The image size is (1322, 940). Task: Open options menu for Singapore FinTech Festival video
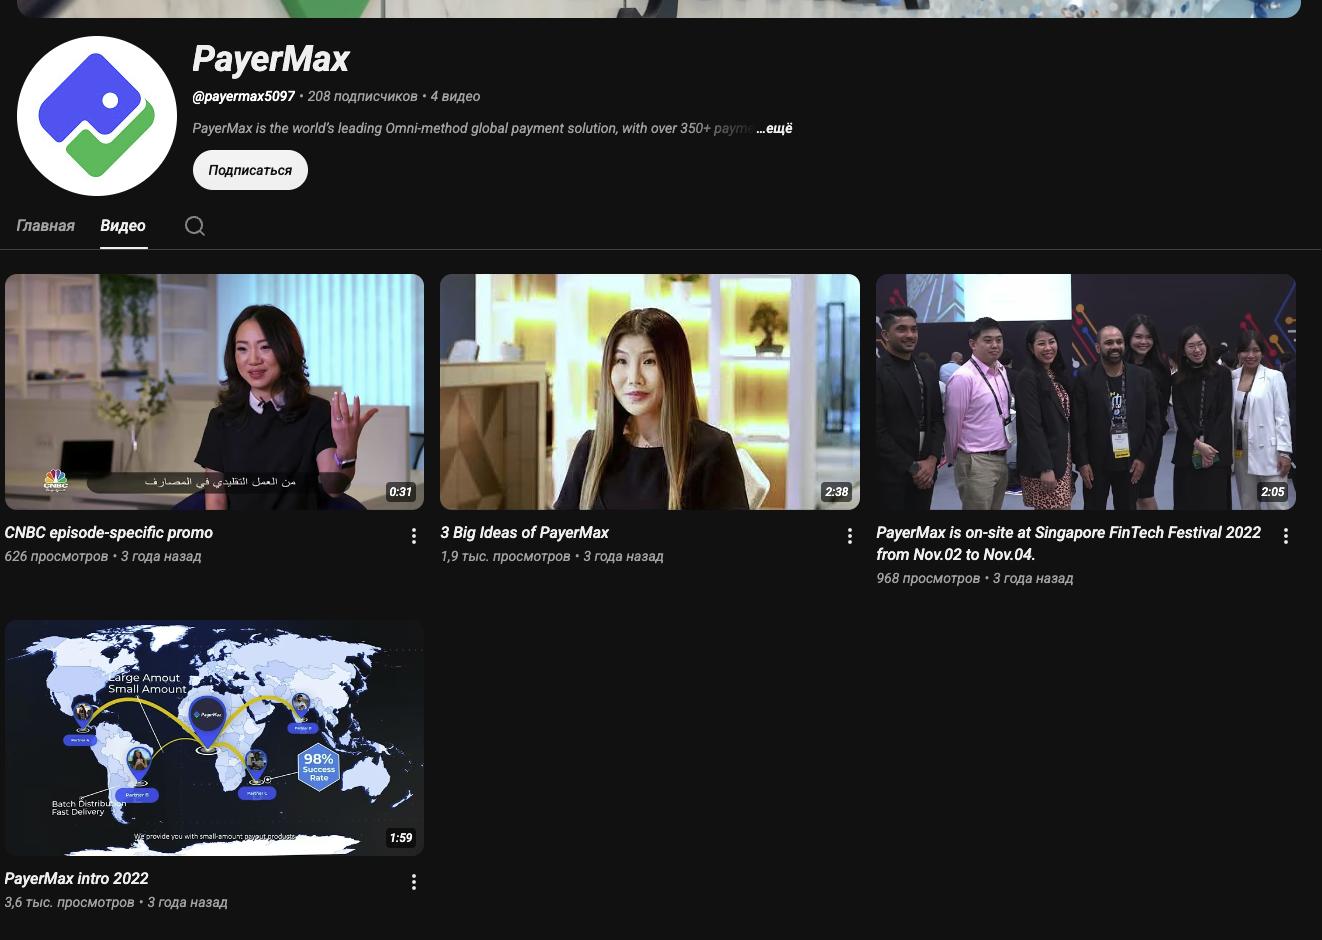tap(1286, 536)
